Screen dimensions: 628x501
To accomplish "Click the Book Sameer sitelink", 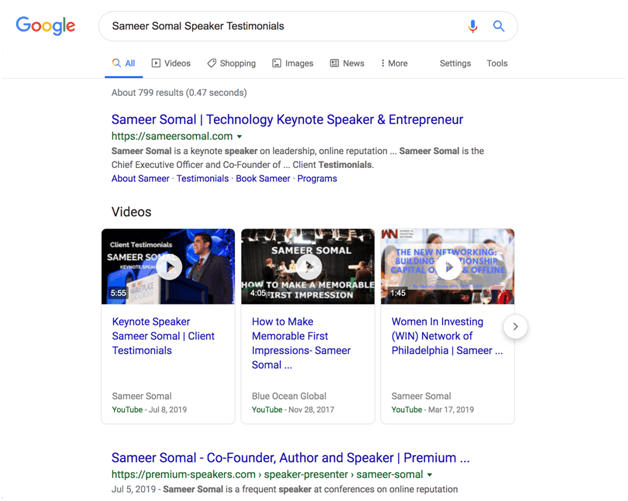I will (263, 179).
